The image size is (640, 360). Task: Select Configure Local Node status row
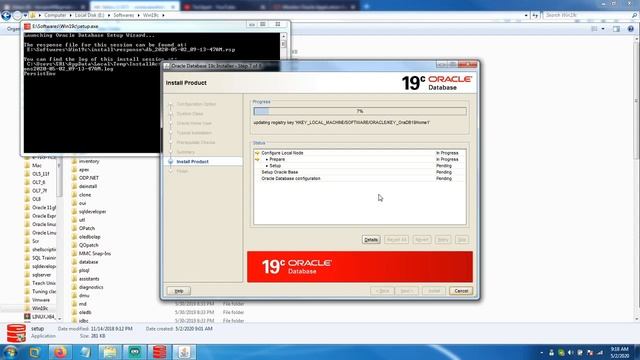pyautogui.click(x=360, y=153)
